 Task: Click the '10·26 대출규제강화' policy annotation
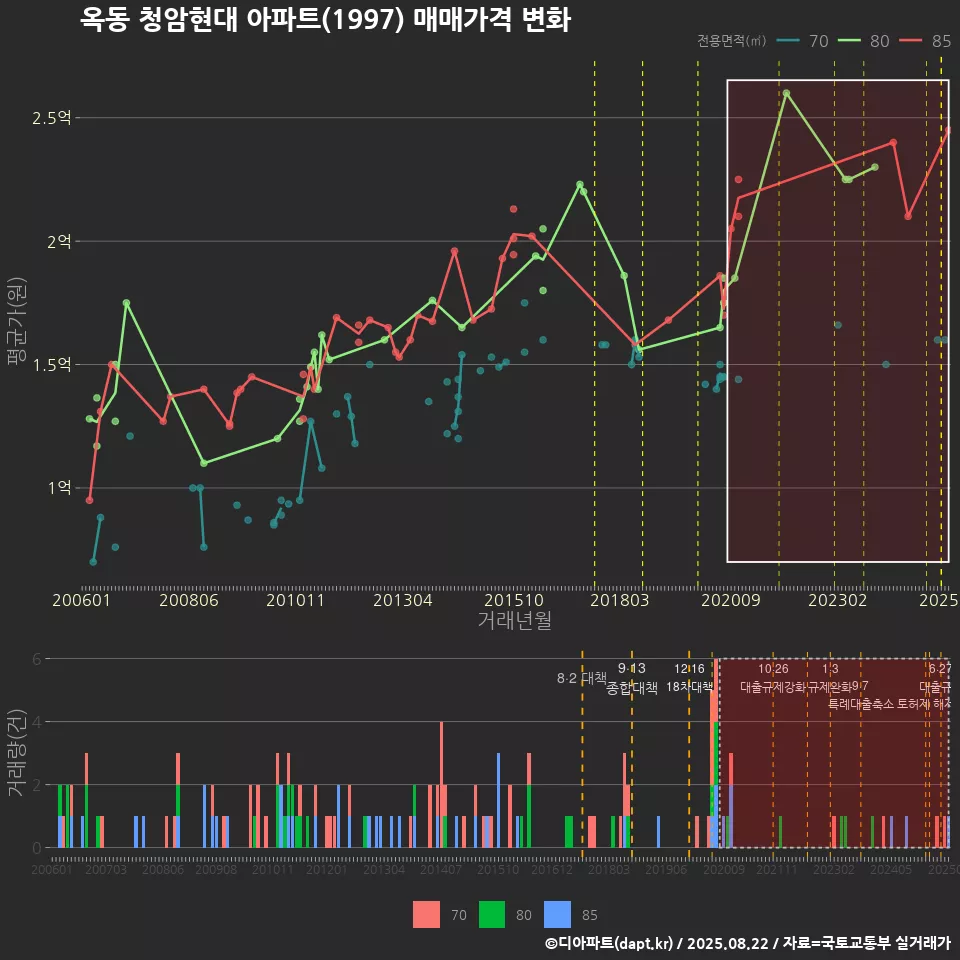[773, 678]
